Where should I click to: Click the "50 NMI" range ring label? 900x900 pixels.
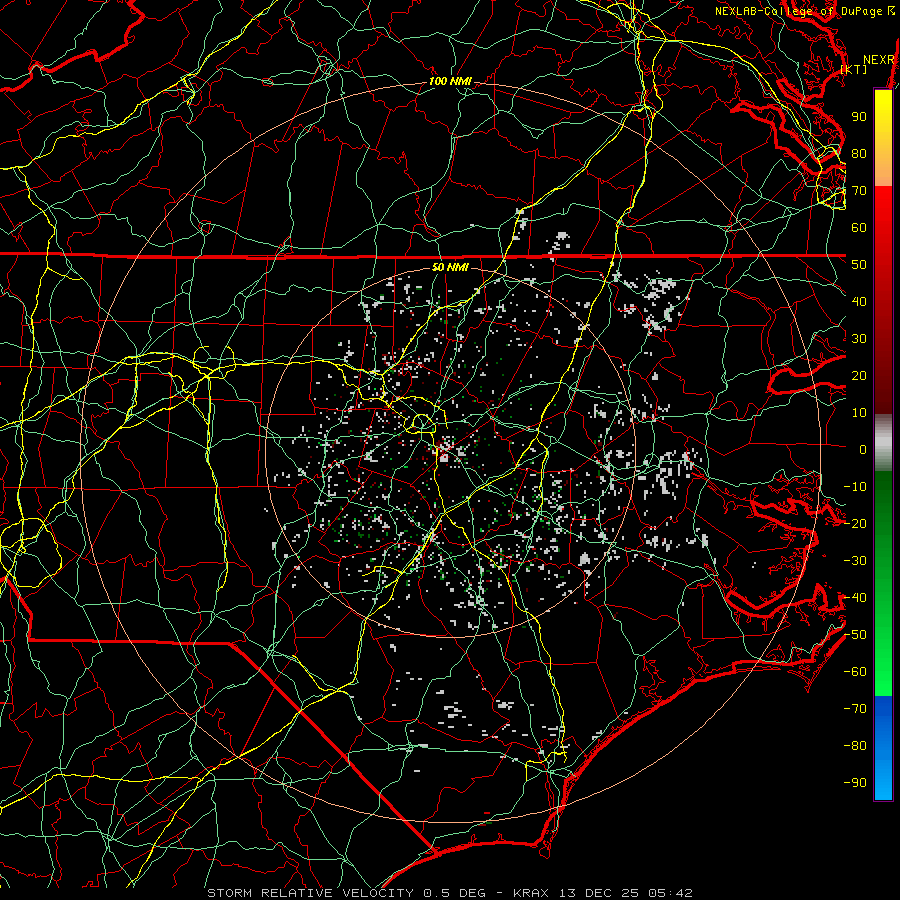(x=450, y=267)
